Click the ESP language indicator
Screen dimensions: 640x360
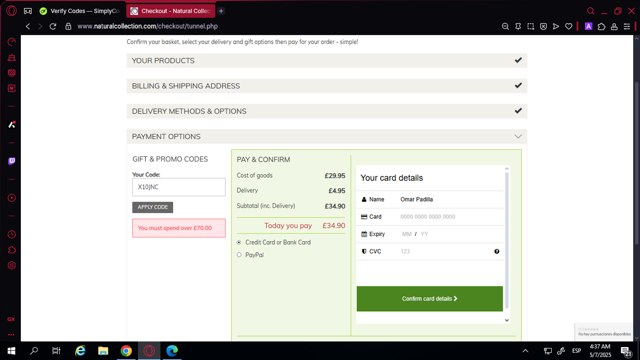pos(576,351)
